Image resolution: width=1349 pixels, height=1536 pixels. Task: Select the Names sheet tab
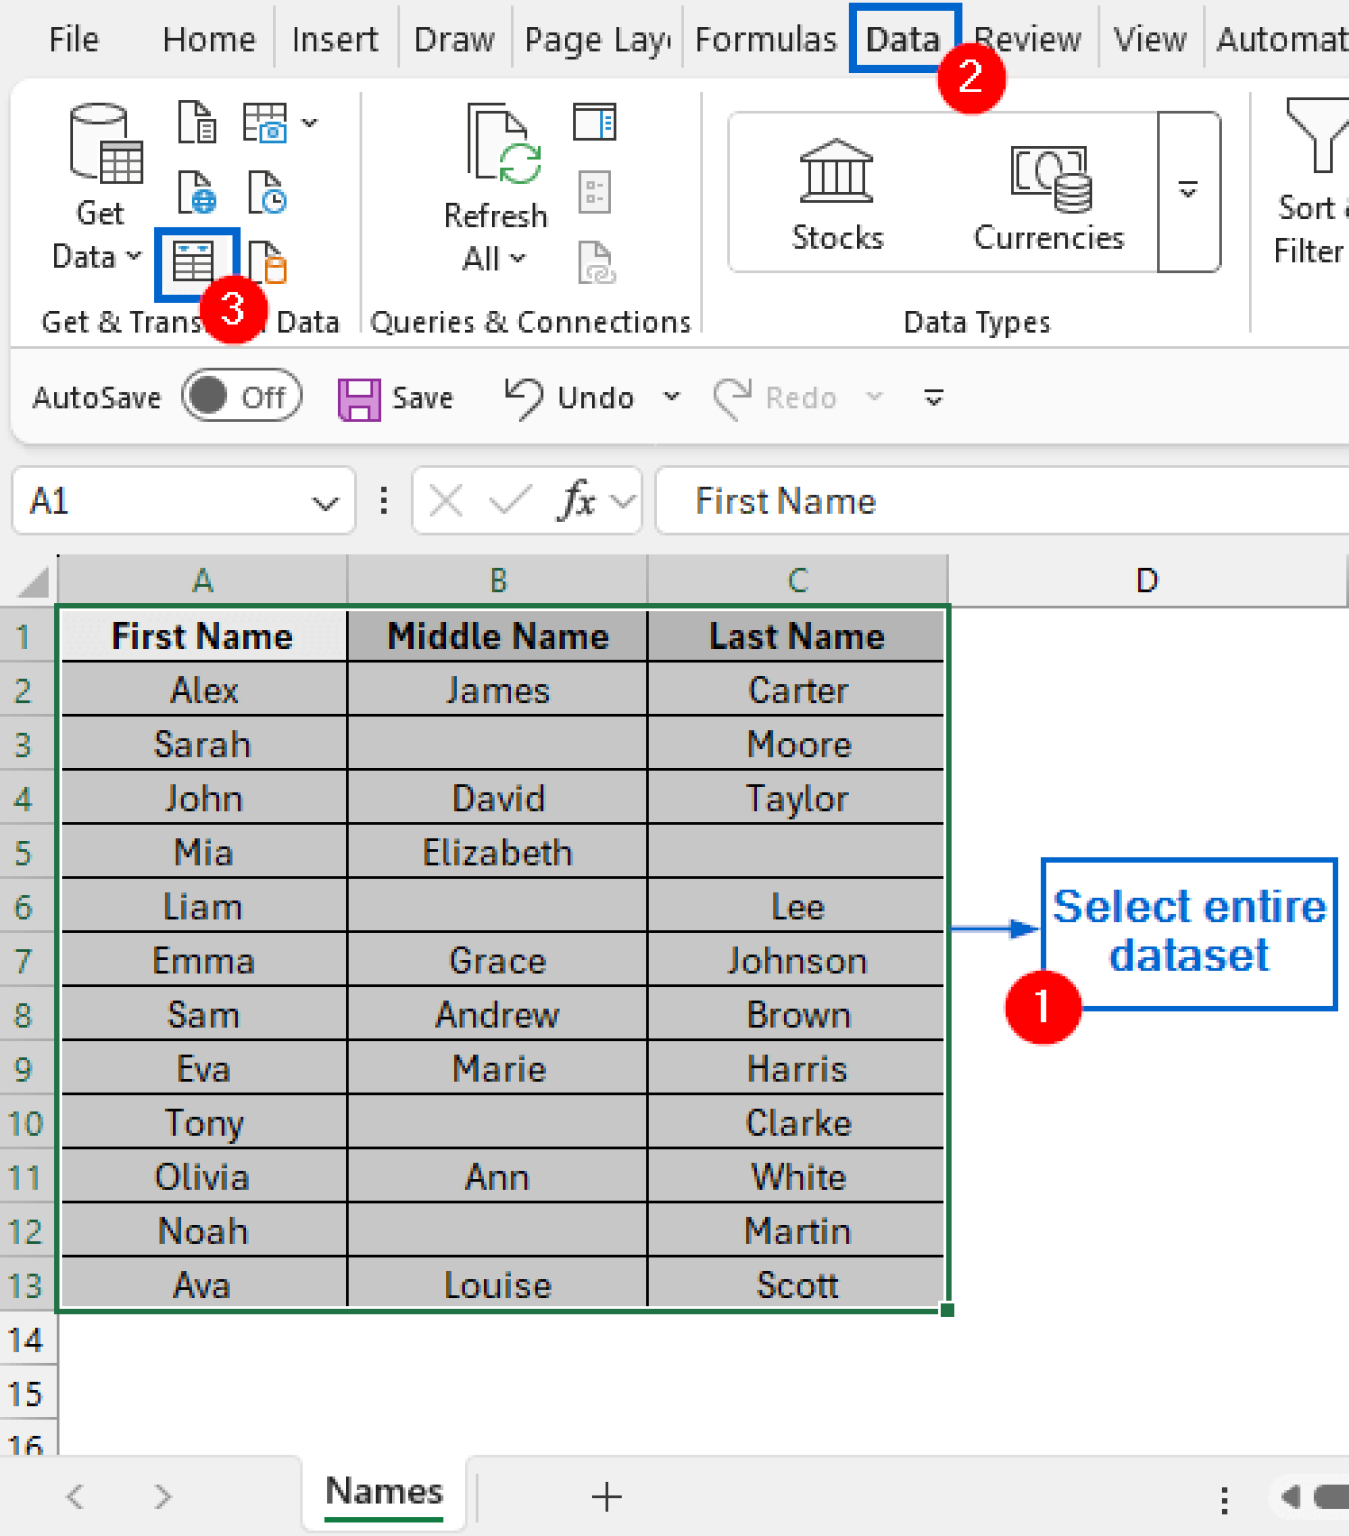(384, 1491)
